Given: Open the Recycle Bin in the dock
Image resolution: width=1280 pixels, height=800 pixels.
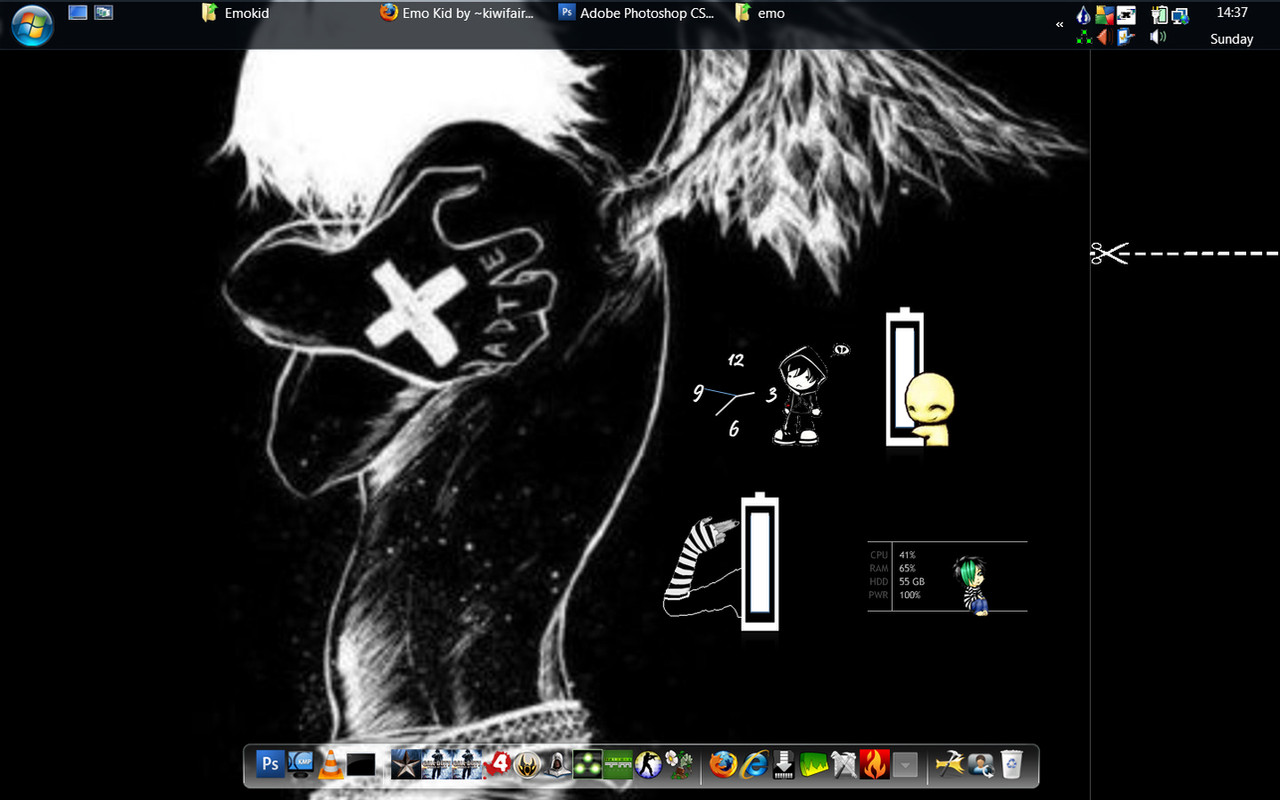Looking at the screenshot, I should point(1012,765).
